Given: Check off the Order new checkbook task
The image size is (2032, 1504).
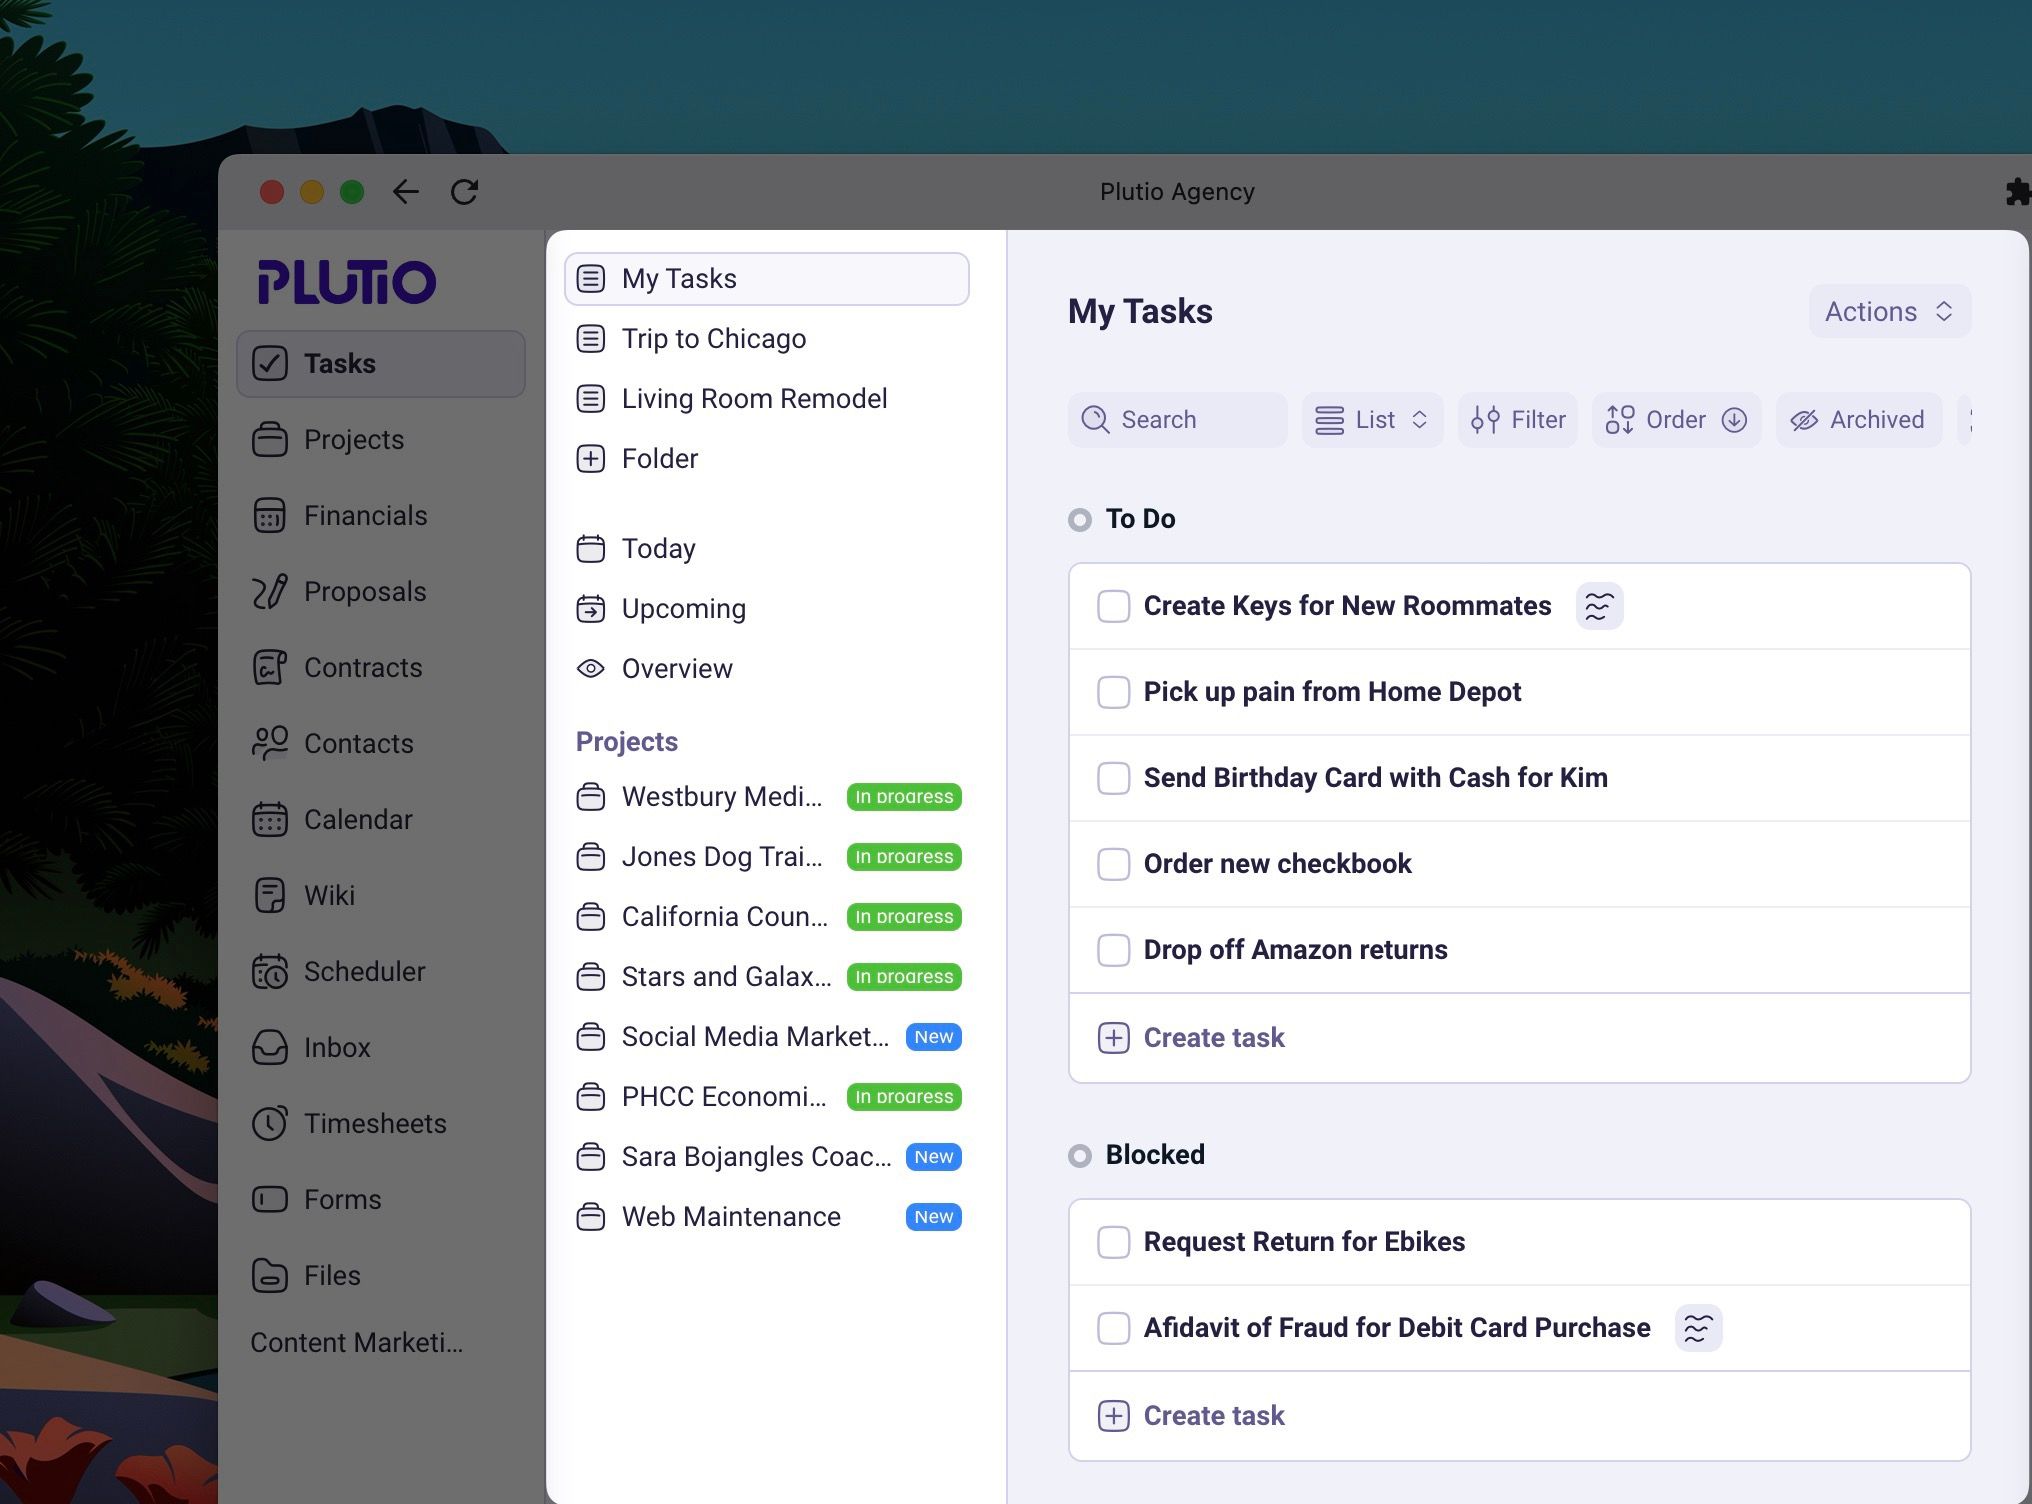Looking at the screenshot, I should pyautogui.click(x=1113, y=864).
